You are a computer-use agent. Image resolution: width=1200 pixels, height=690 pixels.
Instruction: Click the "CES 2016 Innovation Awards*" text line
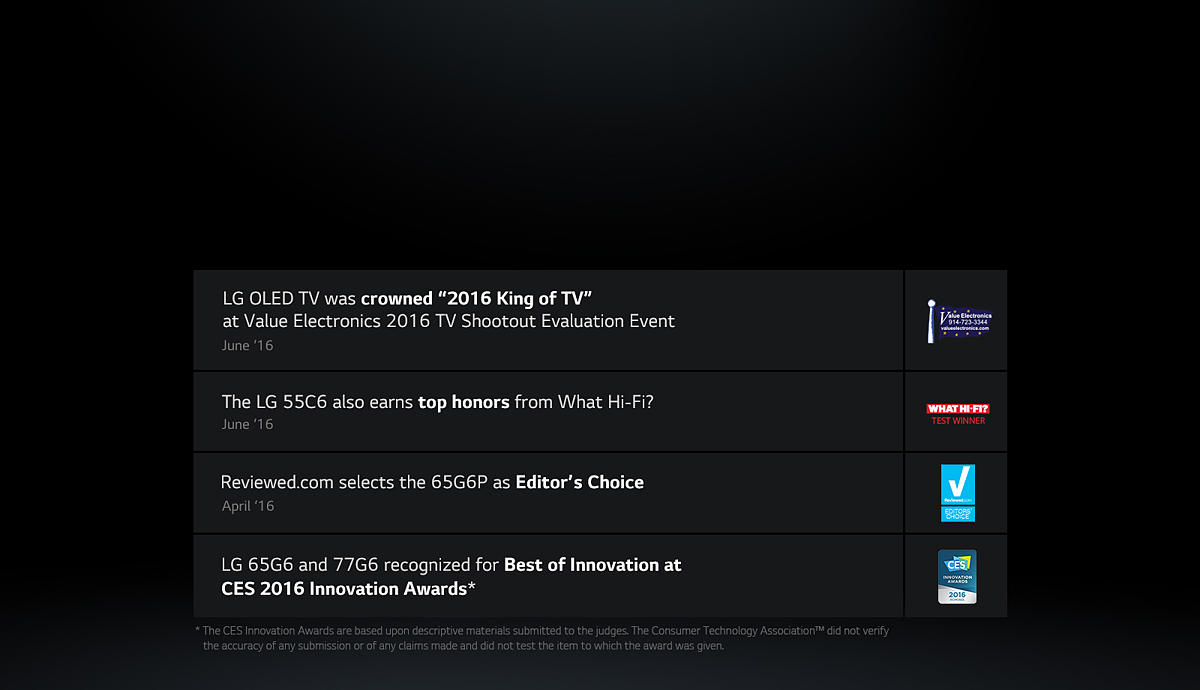(348, 589)
